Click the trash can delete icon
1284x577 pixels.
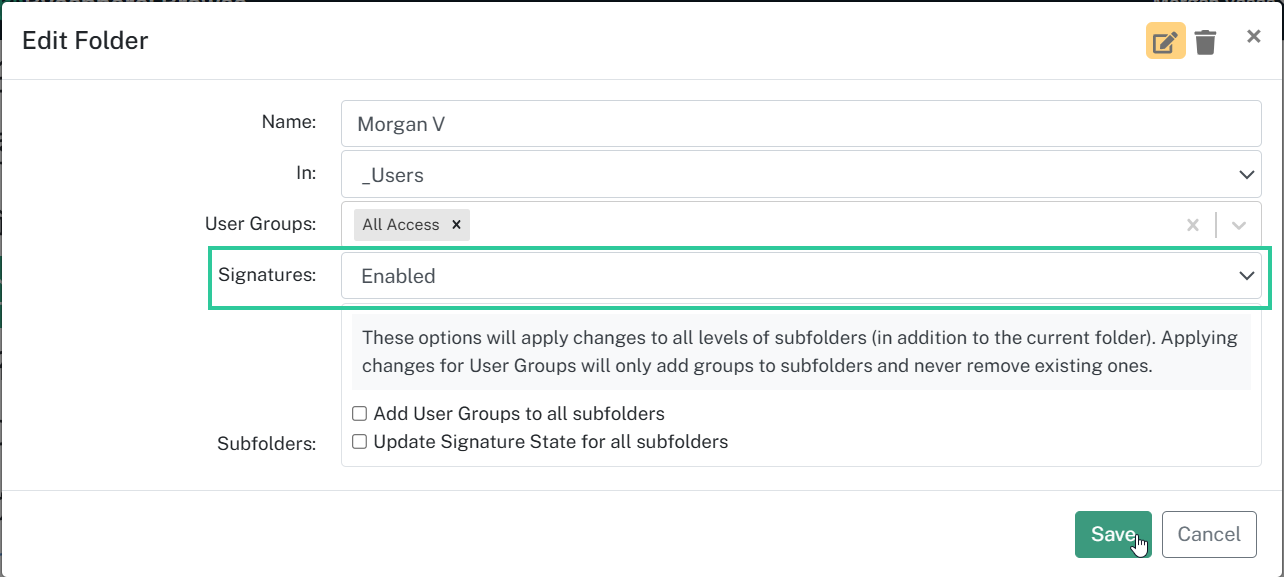(1206, 42)
